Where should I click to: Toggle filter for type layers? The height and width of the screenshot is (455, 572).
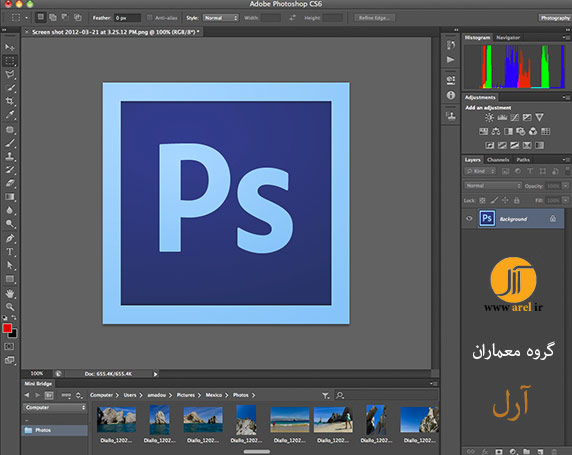(x=530, y=171)
